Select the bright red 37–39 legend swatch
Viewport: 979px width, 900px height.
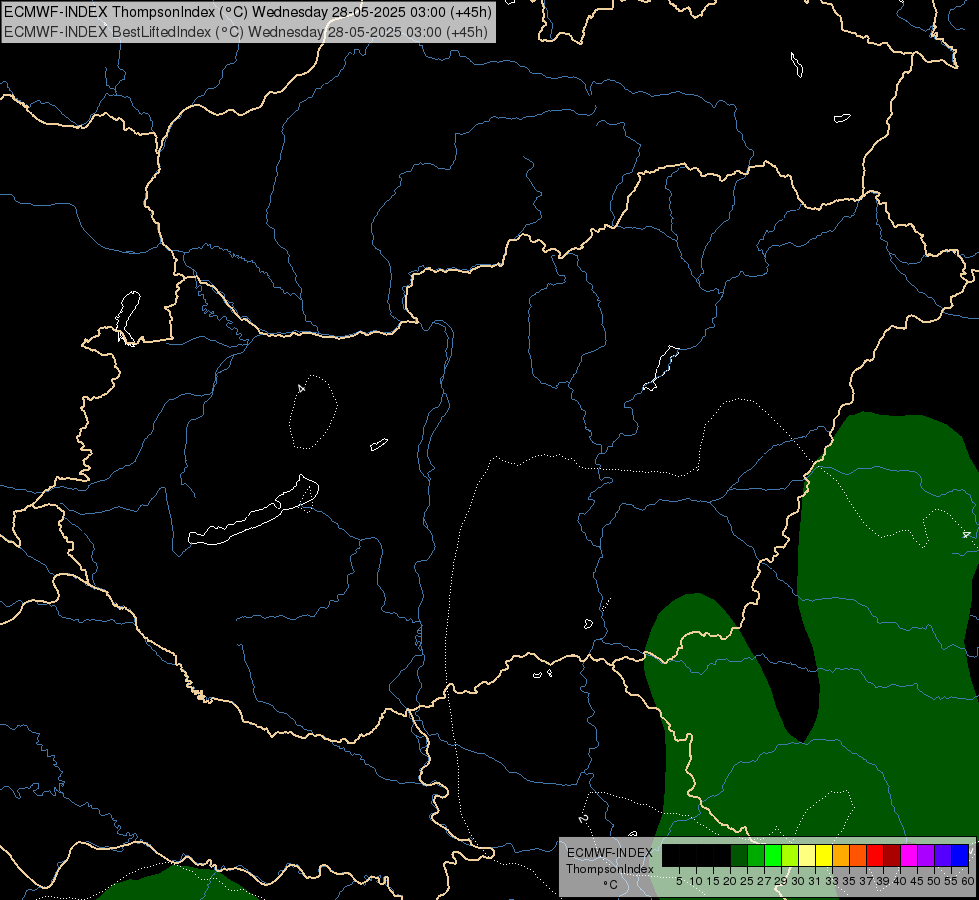875,855
